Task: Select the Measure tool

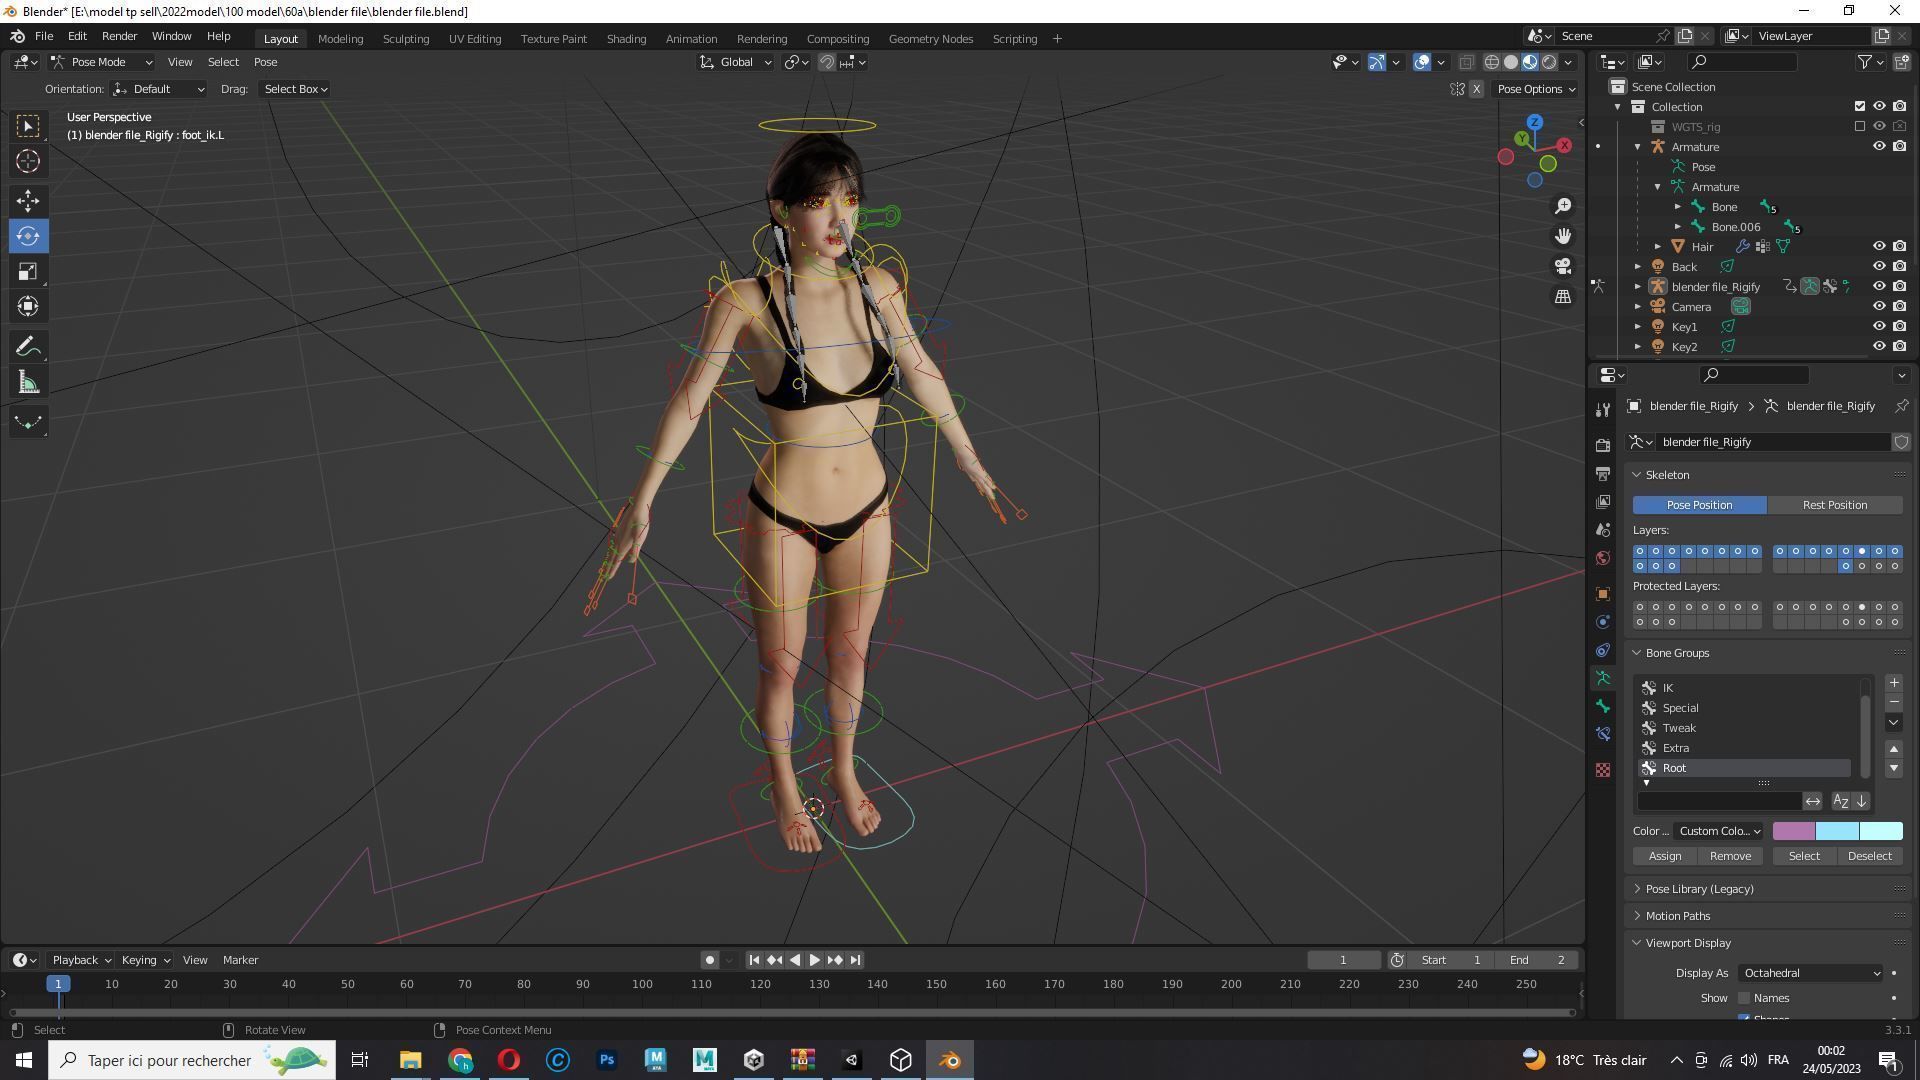Action: [28, 383]
